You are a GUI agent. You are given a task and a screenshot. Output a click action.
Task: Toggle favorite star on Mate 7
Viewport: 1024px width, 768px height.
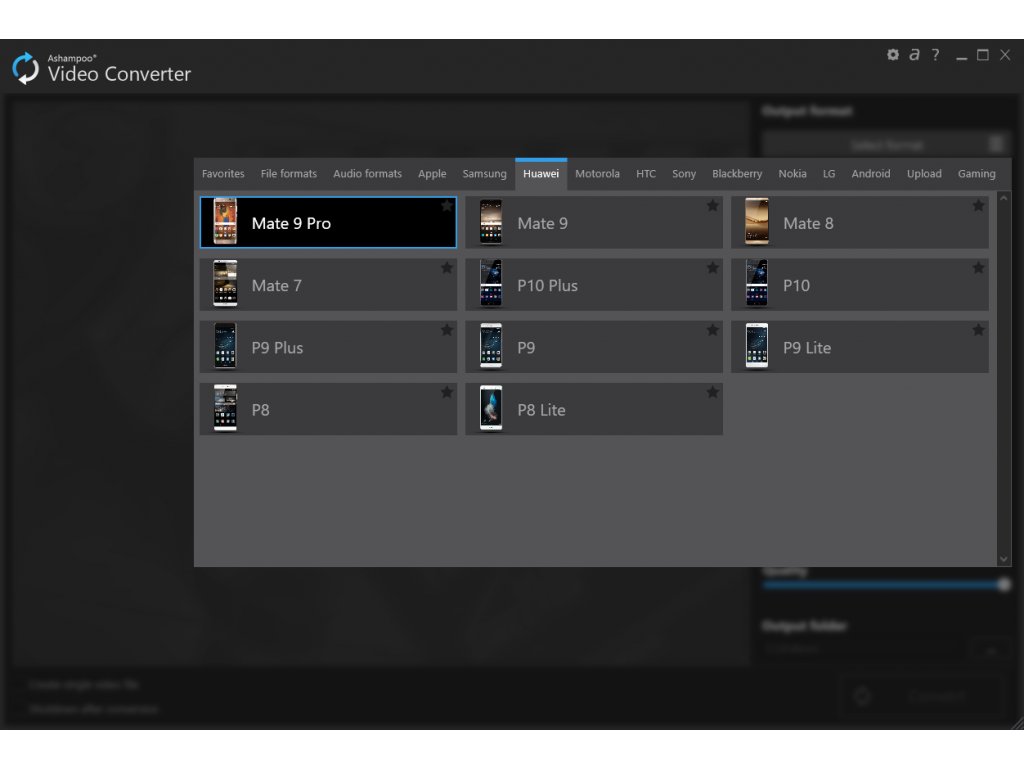pyautogui.click(x=447, y=268)
